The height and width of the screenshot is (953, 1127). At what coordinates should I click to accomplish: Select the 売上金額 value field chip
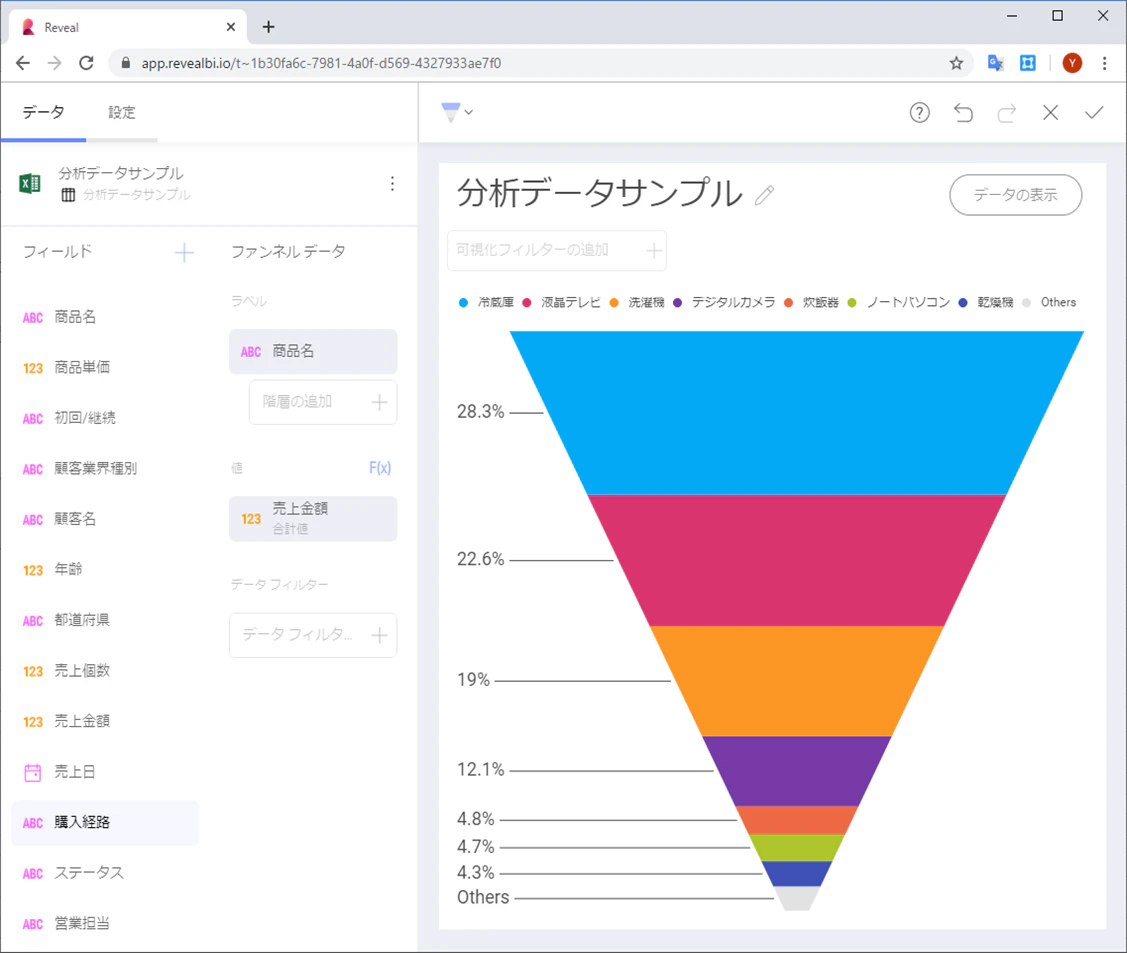point(313,519)
